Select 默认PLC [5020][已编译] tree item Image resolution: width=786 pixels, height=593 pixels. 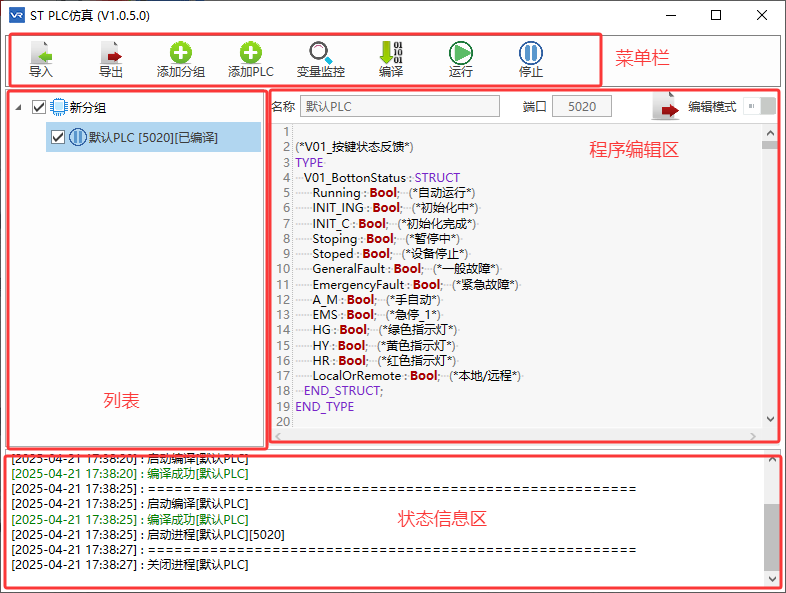tap(153, 137)
